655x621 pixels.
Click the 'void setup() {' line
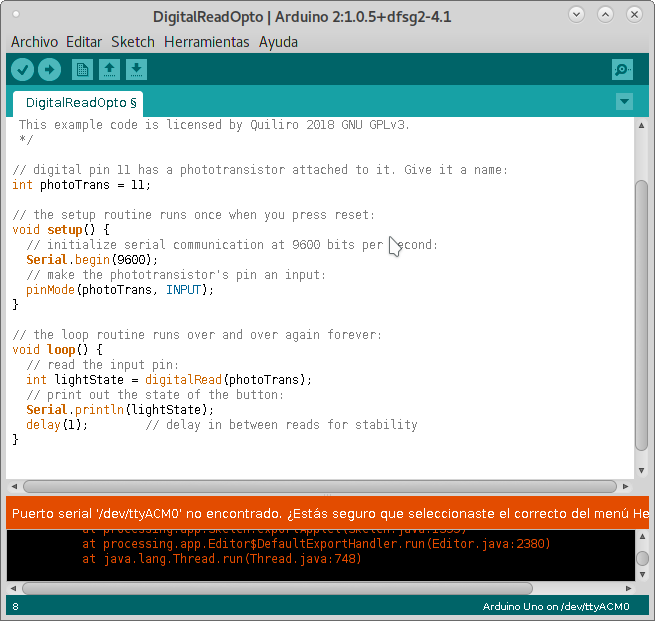tap(61, 230)
